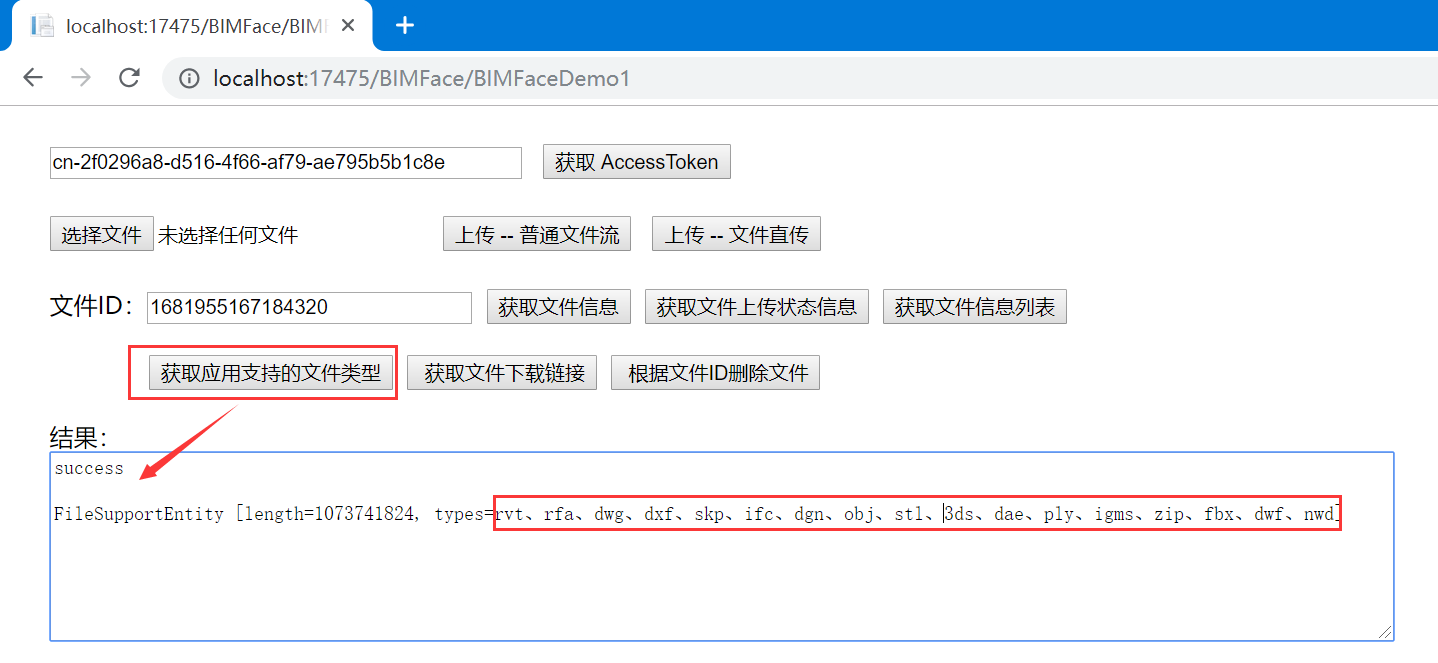1438x663 pixels.
Task: Click the favicon on the localhost tab
Action: click(x=42, y=25)
